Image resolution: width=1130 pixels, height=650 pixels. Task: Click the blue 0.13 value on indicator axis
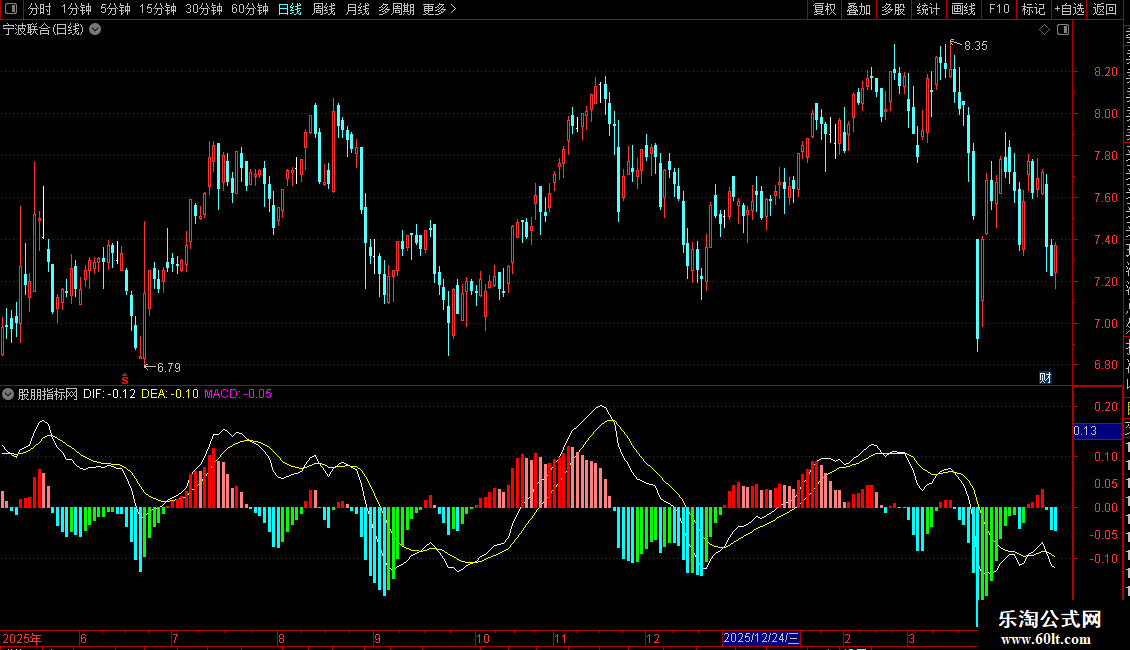coord(1097,431)
